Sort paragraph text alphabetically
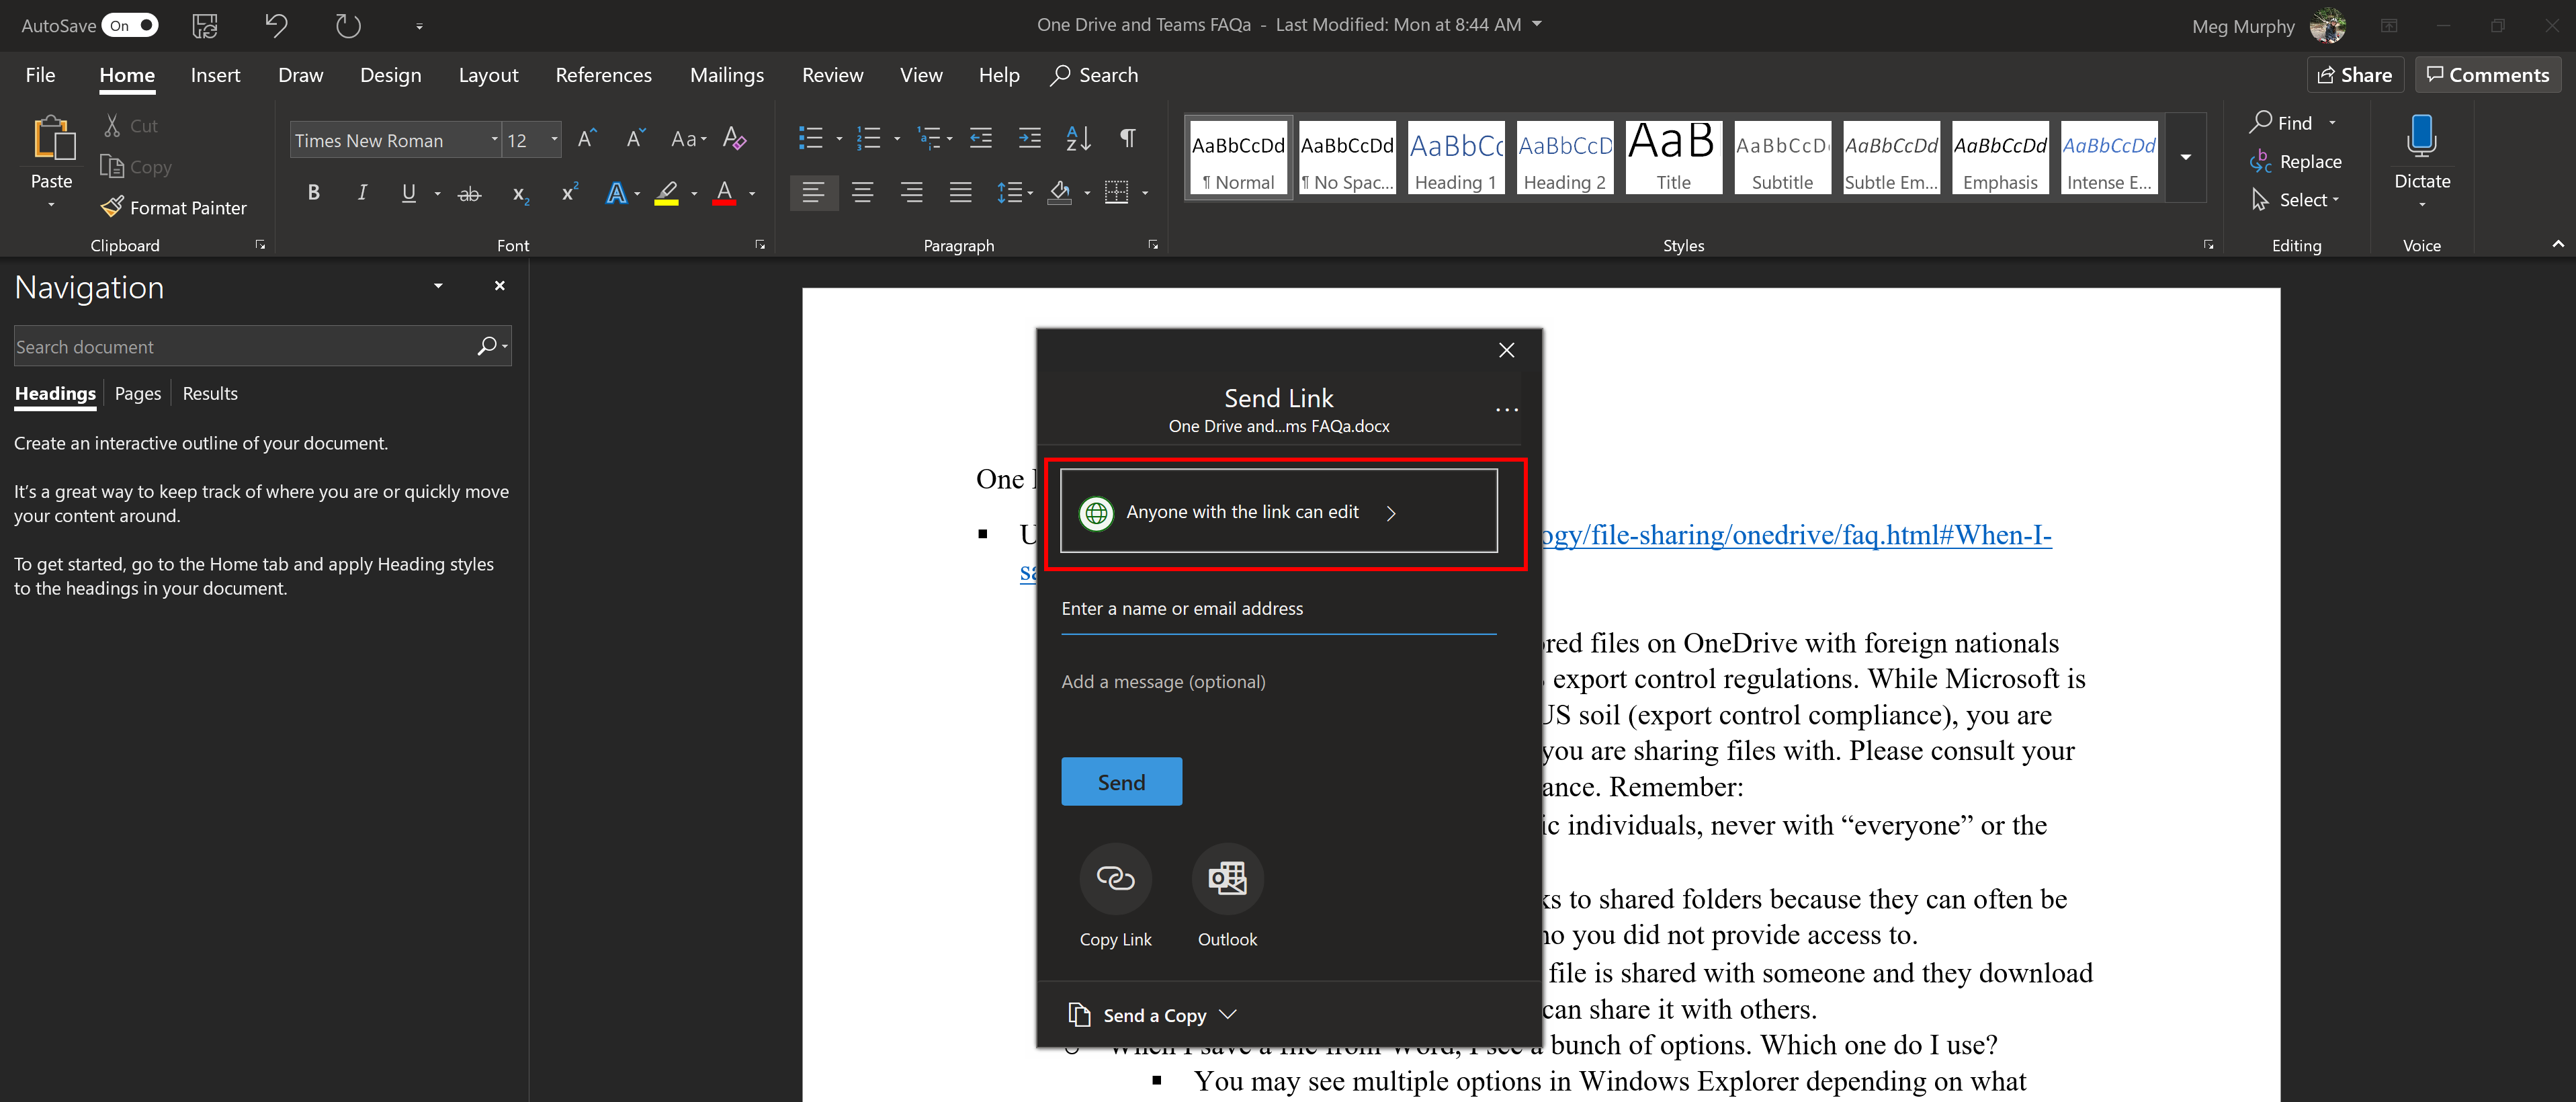Image resolution: width=2576 pixels, height=1102 pixels. tap(1078, 139)
